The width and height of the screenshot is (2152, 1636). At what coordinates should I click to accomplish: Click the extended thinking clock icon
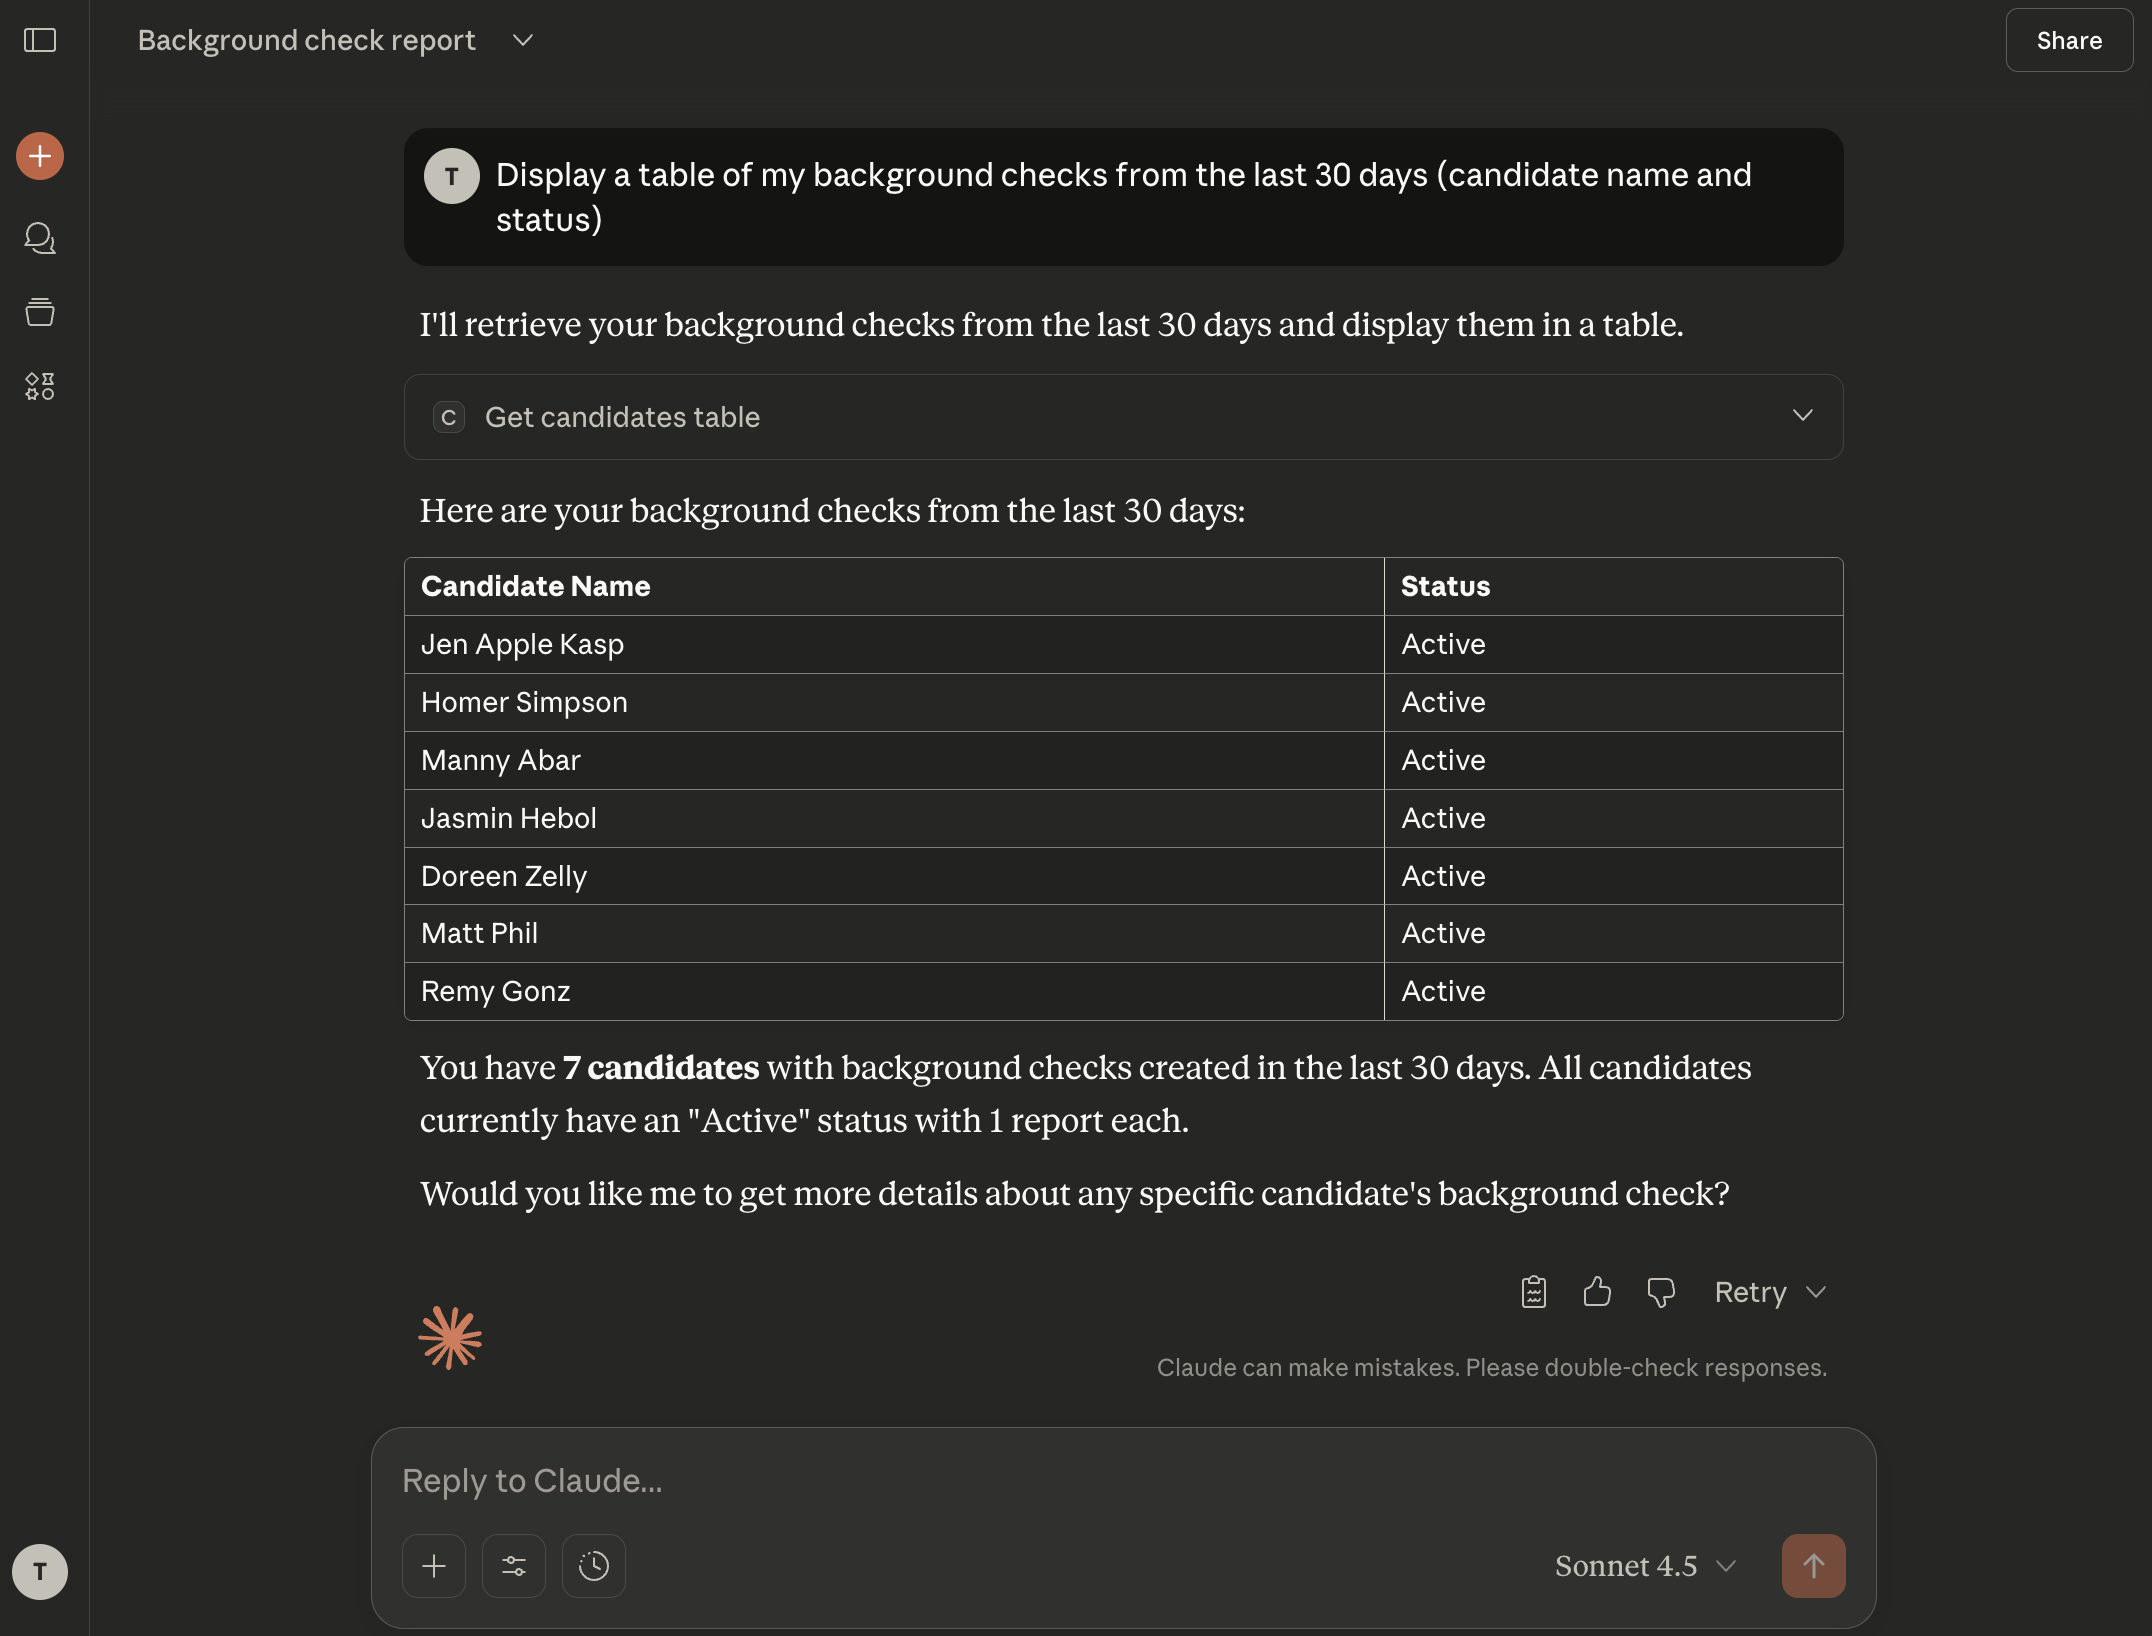(x=594, y=1566)
